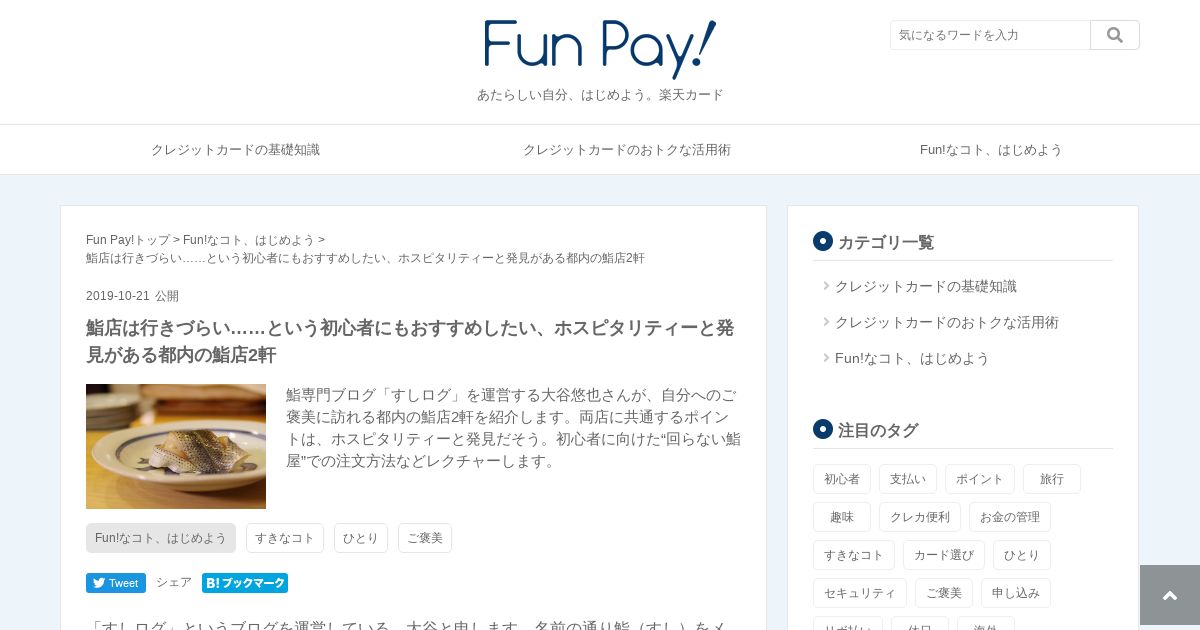Click the Hatena B! ブックマーク button
1200x630 pixels.
(245, 583)
